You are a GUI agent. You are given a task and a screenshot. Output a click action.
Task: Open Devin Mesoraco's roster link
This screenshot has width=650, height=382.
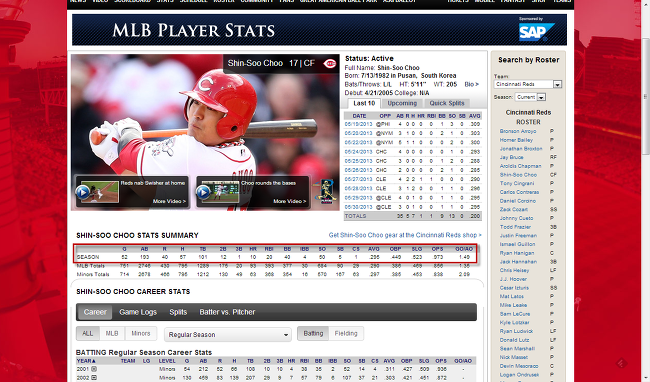519,366
